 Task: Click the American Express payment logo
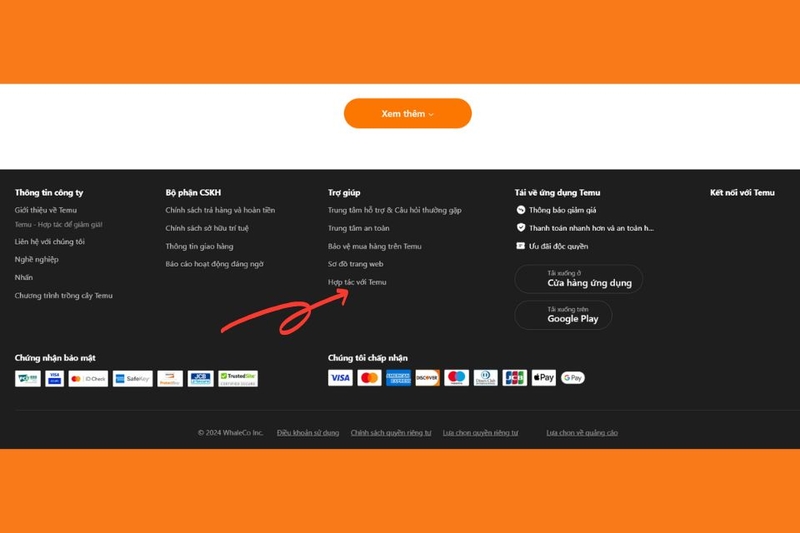tap(398, 378)
